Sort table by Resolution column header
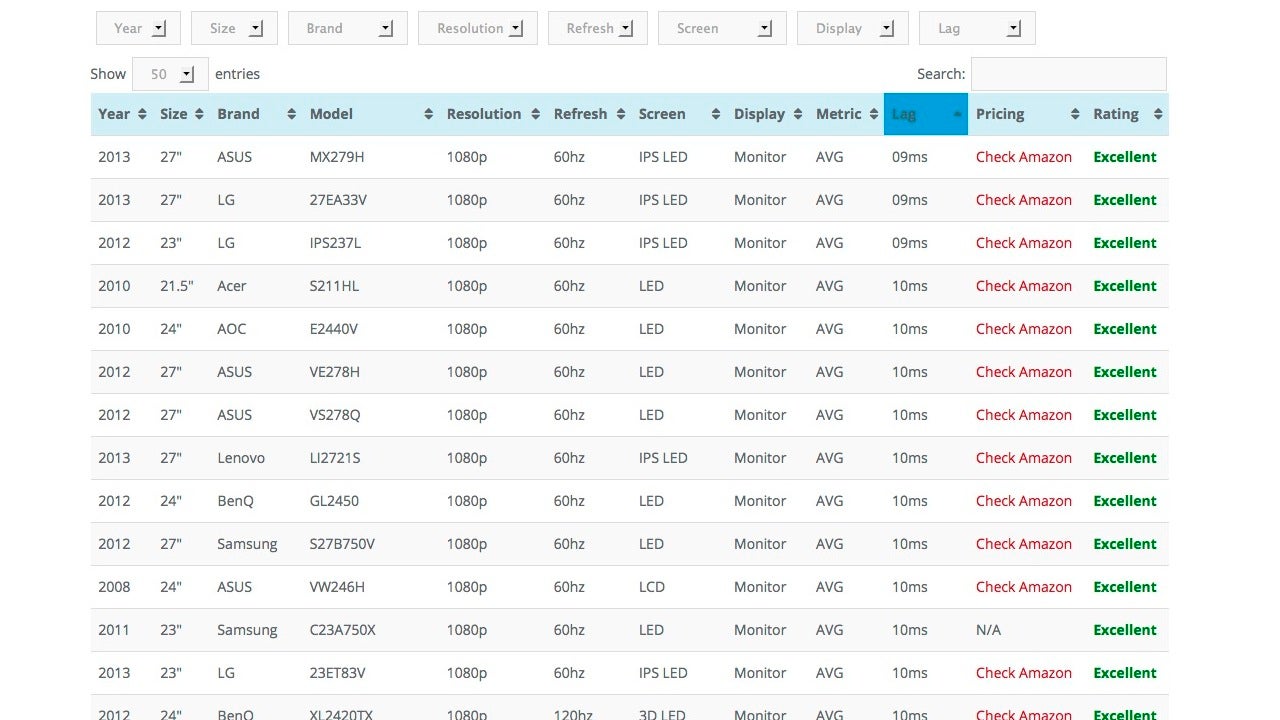1280x720 pixels. click(x=493, y=114)
